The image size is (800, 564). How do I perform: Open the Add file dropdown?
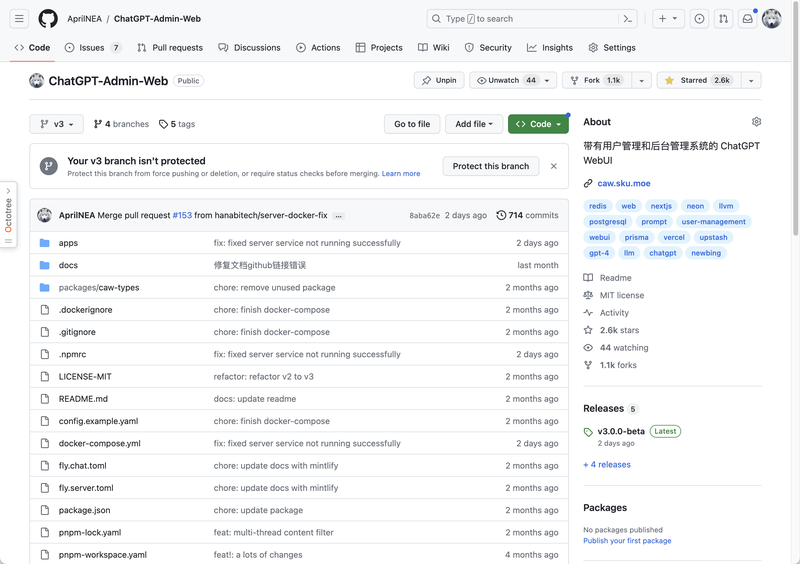point(474,124)
